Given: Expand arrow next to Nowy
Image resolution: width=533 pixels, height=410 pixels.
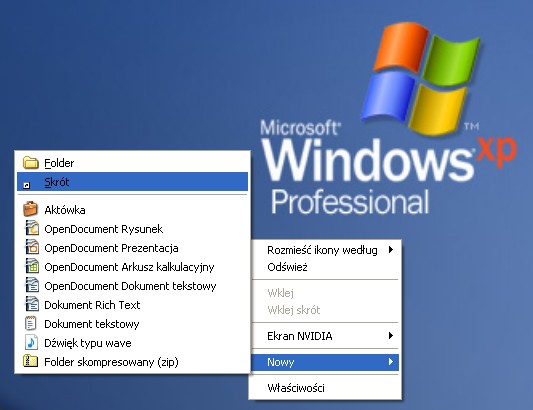Looking at the screenshot, I should pyautogui.click(x=391, y=362).
